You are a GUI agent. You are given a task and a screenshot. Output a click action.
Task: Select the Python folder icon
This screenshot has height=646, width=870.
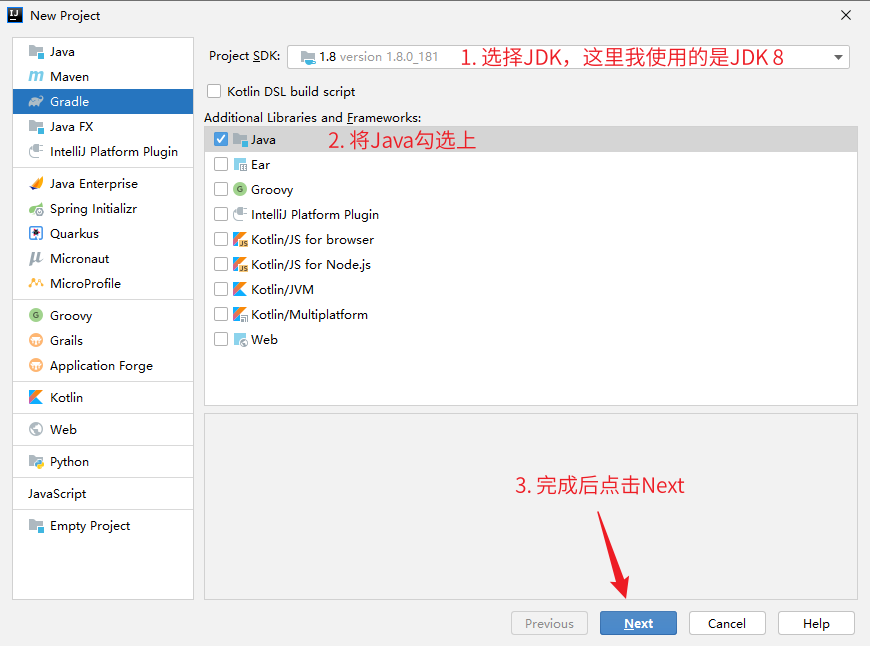pos(36,462)
